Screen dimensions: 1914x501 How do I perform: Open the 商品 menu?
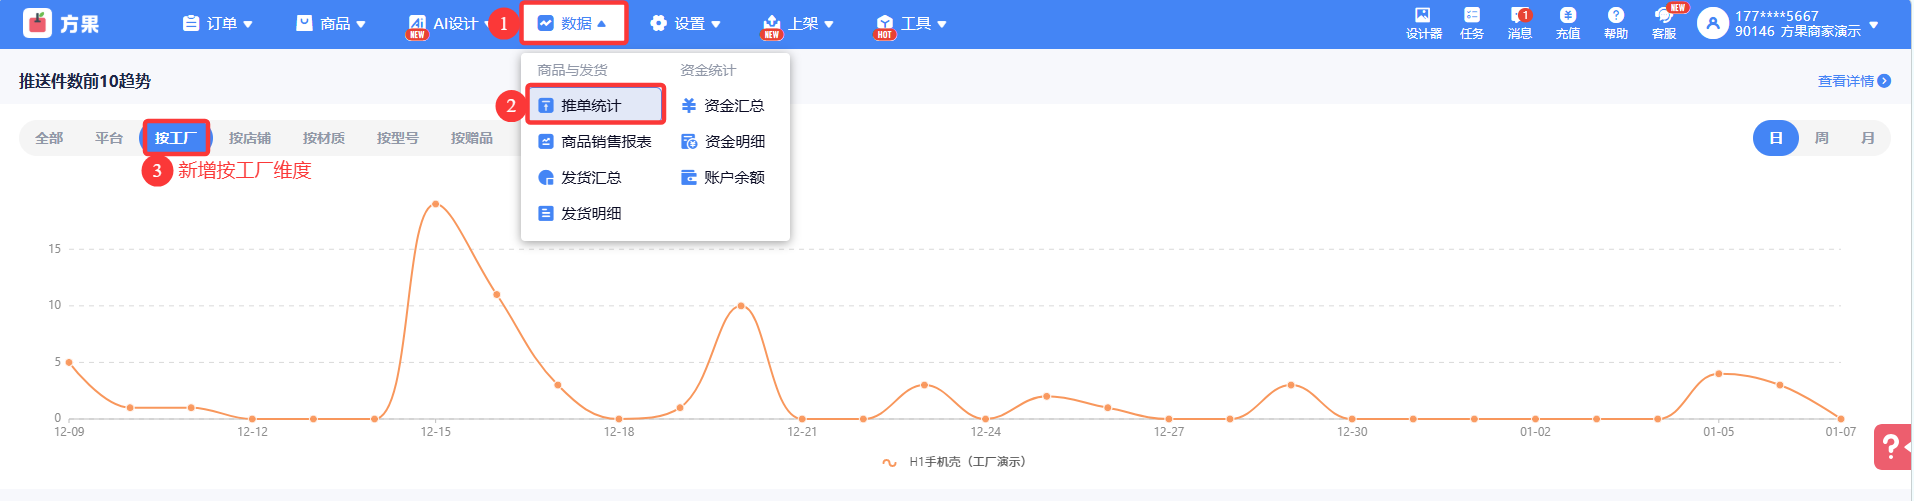(x=330, y=23)
